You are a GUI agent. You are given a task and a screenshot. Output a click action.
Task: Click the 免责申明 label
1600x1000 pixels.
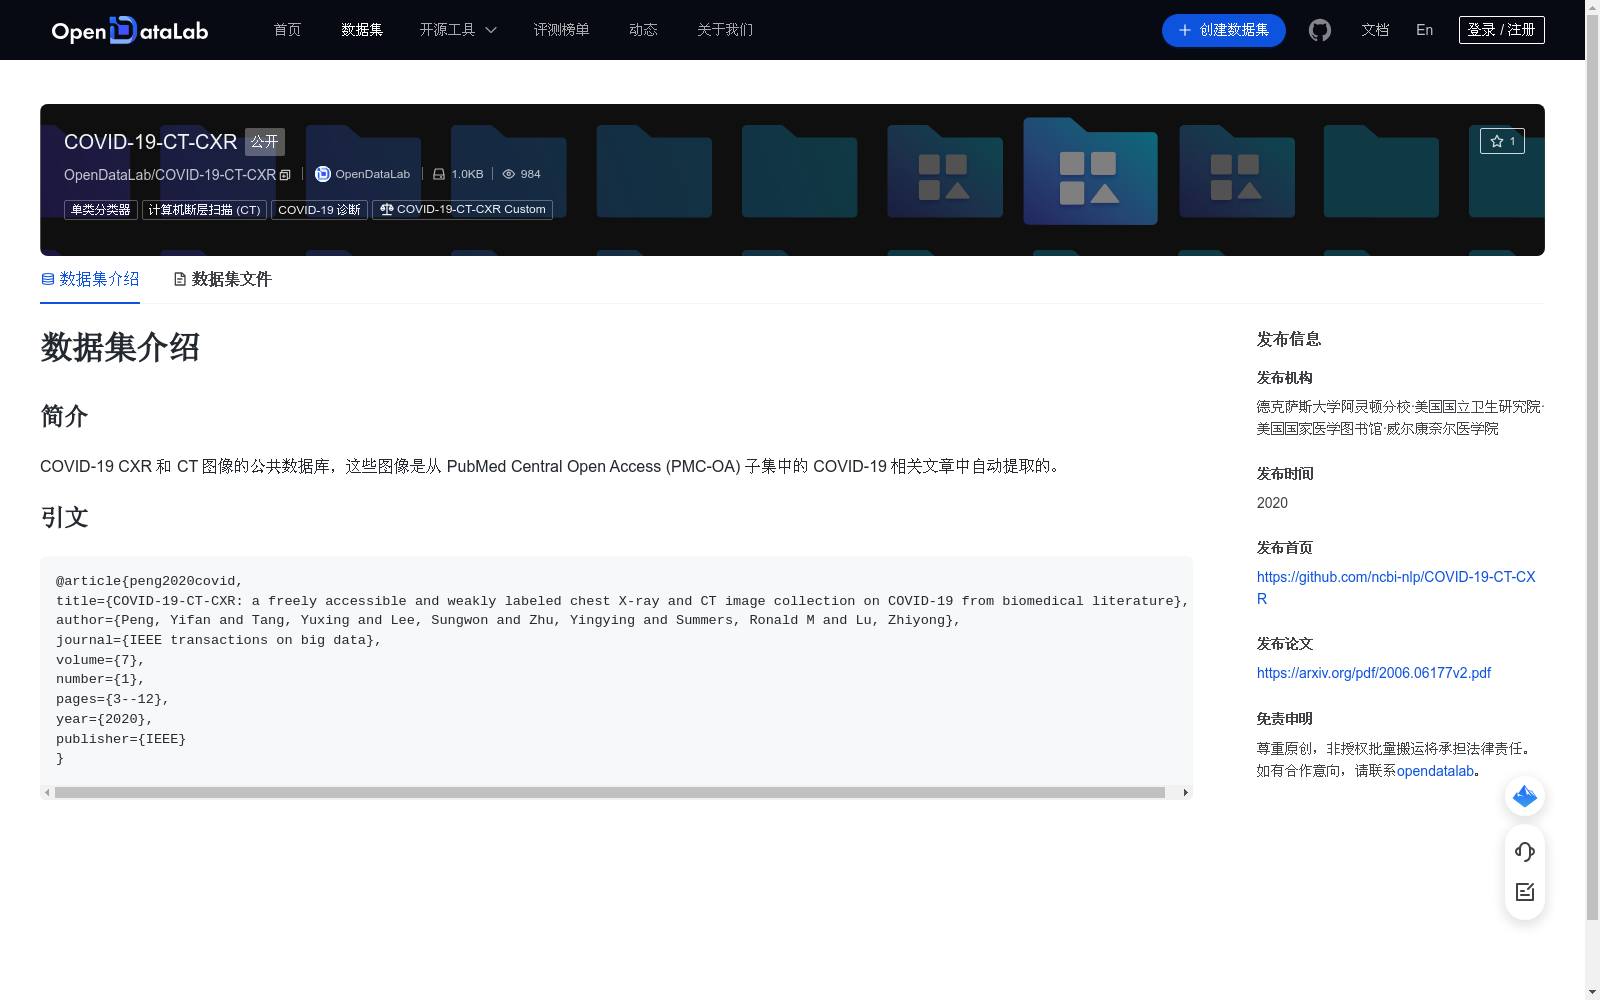click(1285, 719)
